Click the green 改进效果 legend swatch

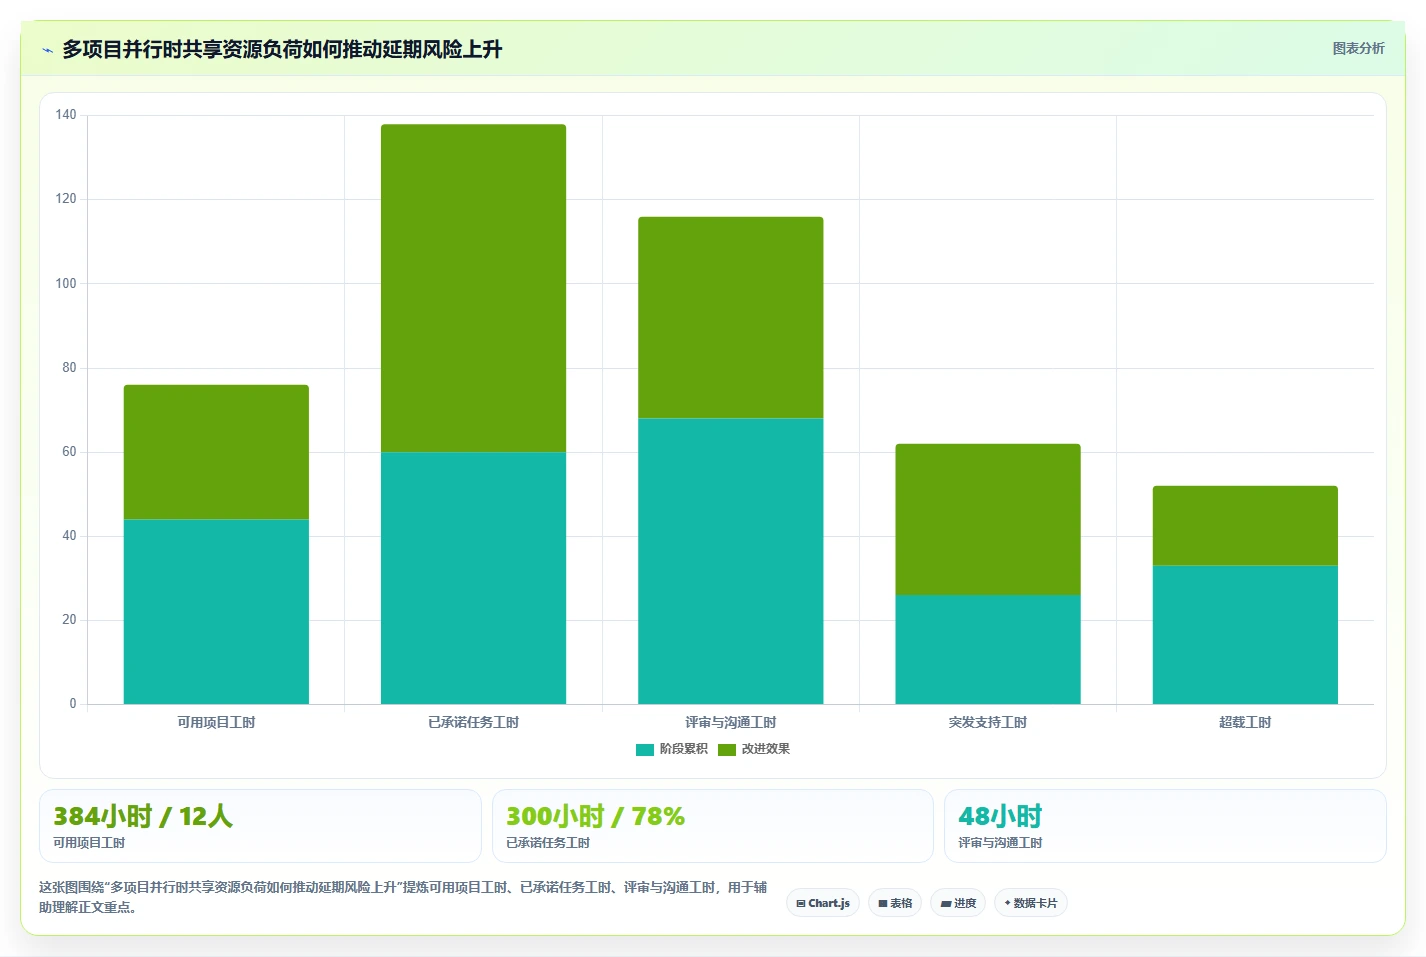[727, 749]
